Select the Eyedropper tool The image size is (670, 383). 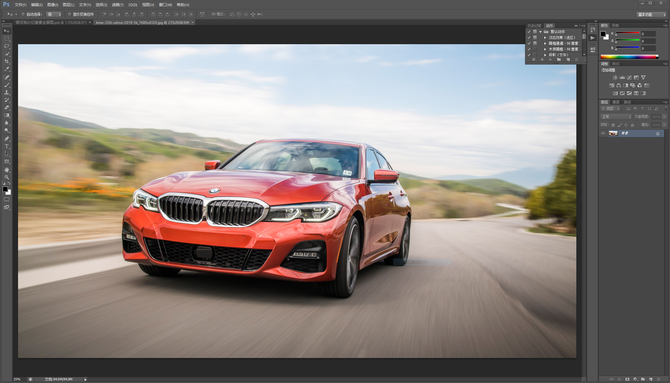(6, 69)
